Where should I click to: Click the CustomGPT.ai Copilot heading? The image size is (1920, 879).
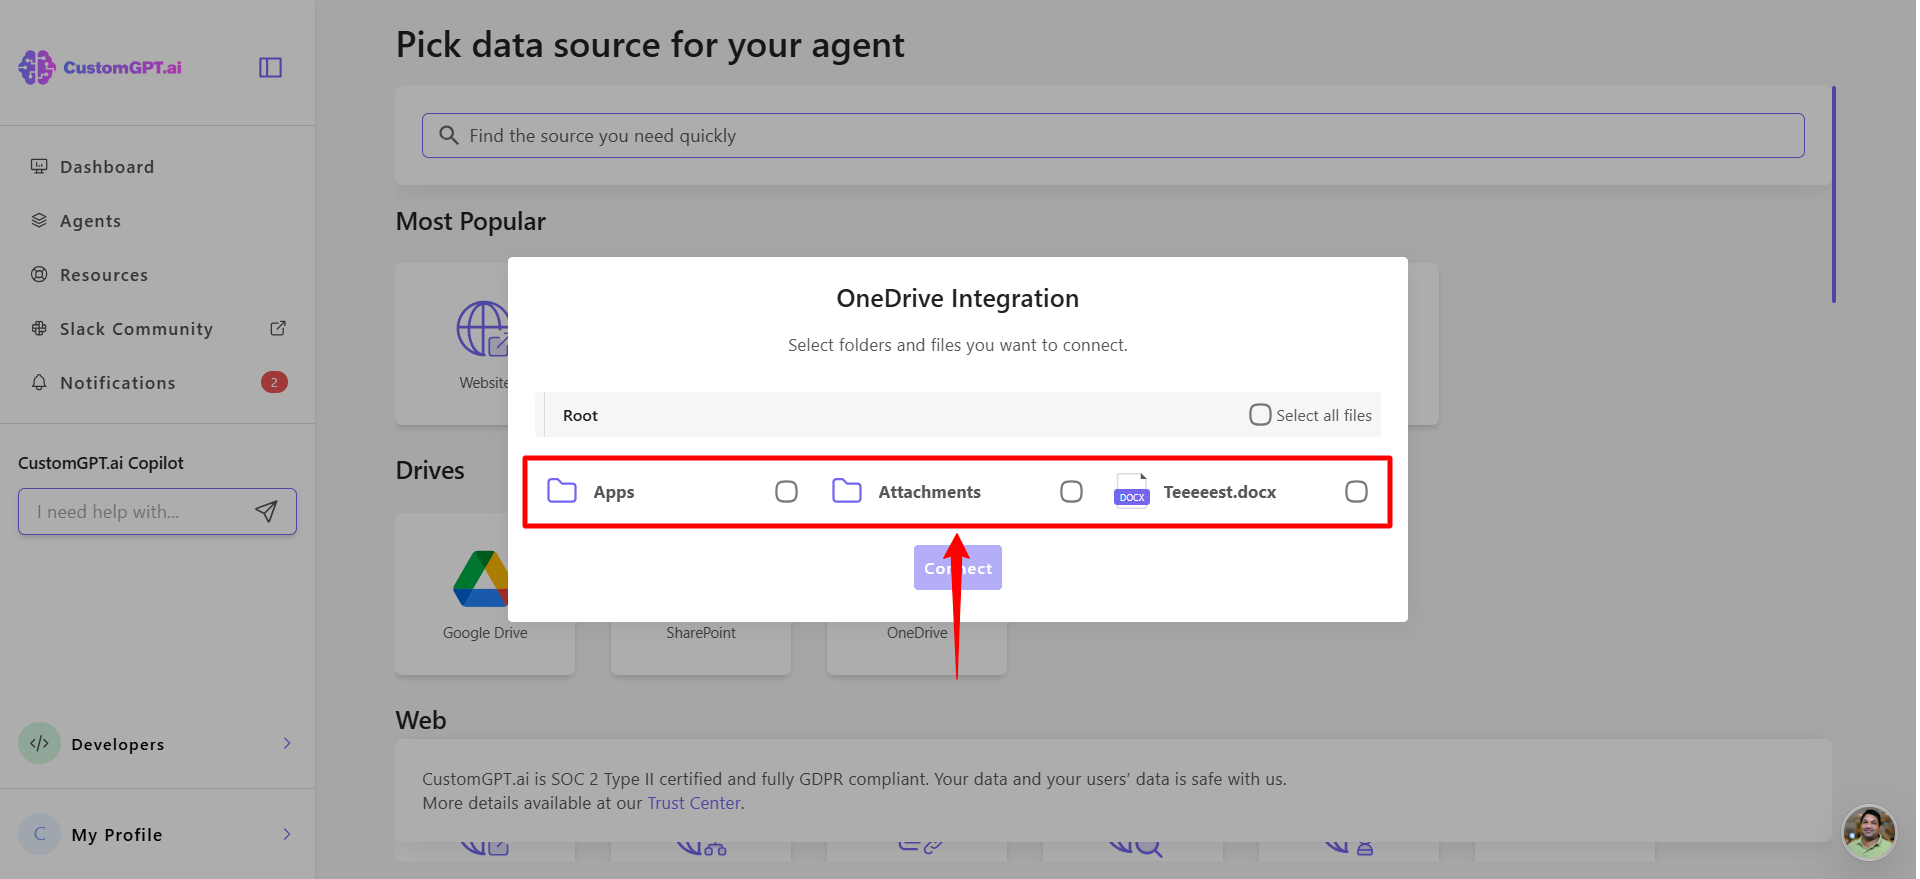point(101,463)
